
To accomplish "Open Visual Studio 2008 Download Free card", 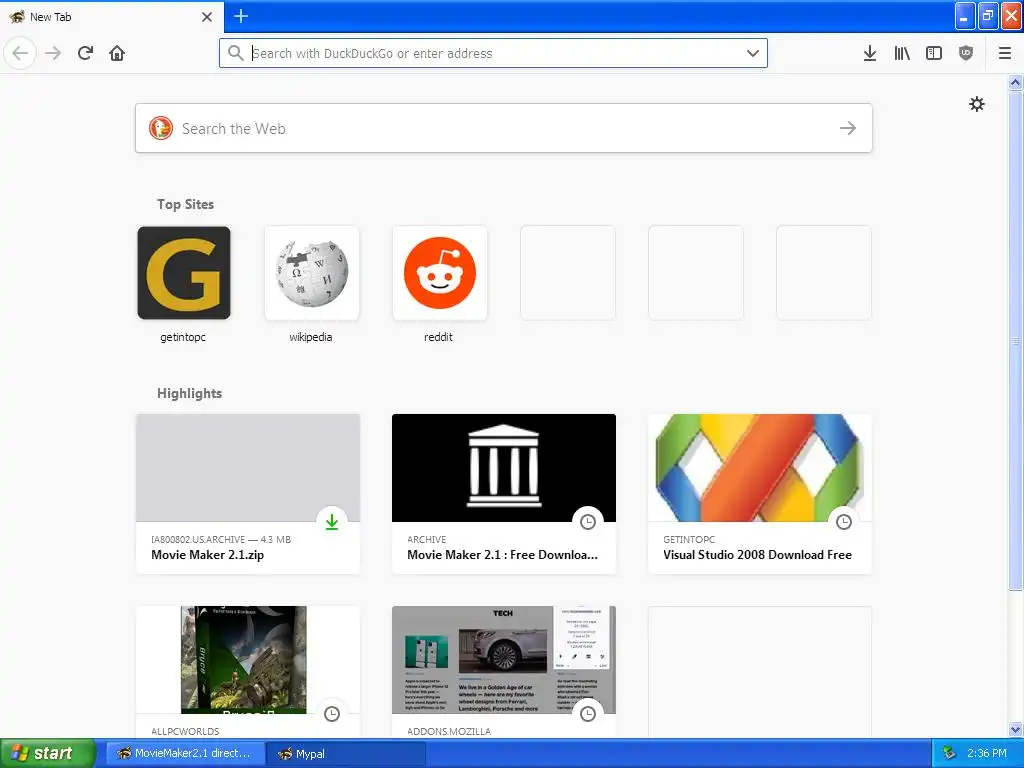I will point(760,494).
